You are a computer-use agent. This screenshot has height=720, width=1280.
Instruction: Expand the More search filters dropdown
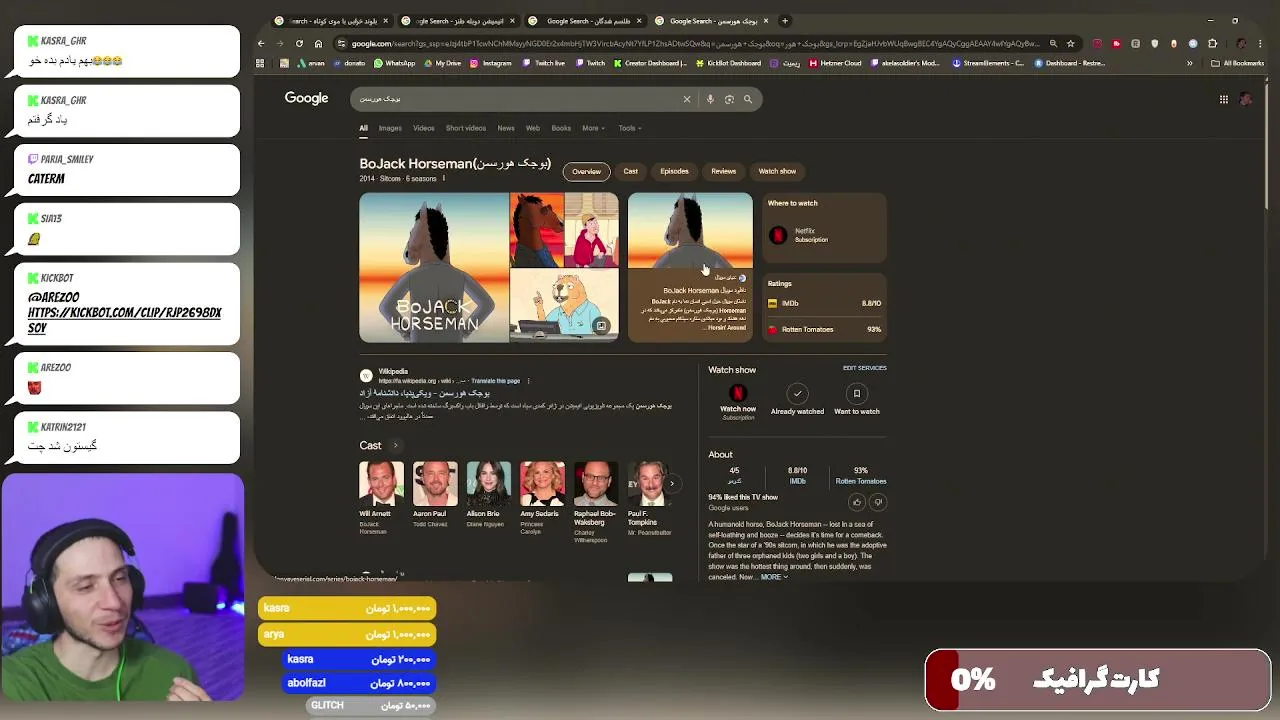click(593, 128)
